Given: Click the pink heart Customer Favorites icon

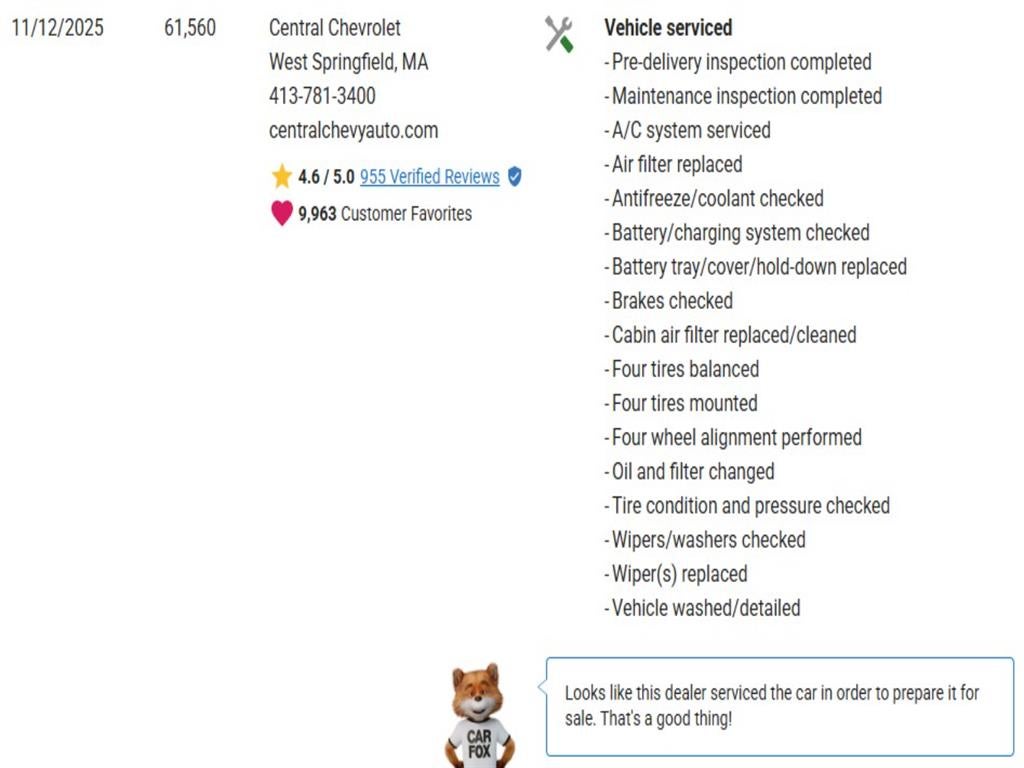Looking at the screenshot, I should (282, 213).
